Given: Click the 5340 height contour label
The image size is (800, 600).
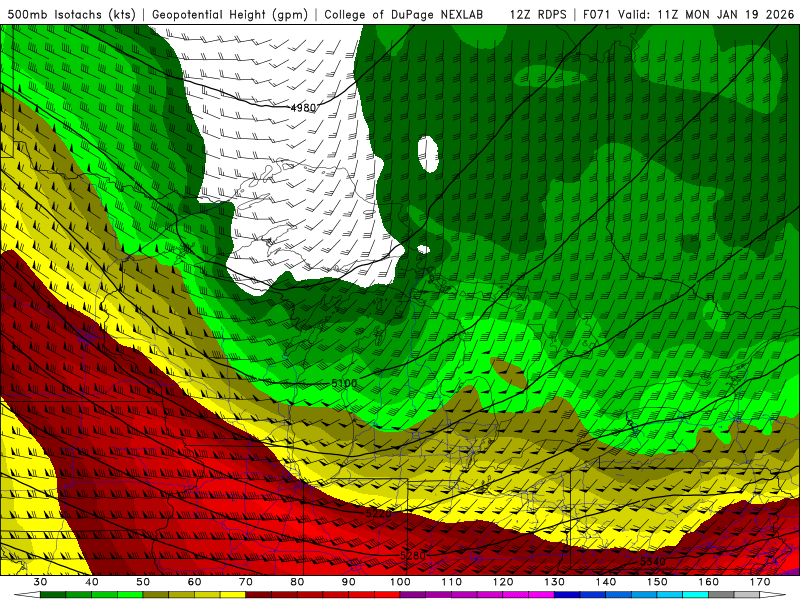Looking at the screenshot, I should tap(653, 561).
